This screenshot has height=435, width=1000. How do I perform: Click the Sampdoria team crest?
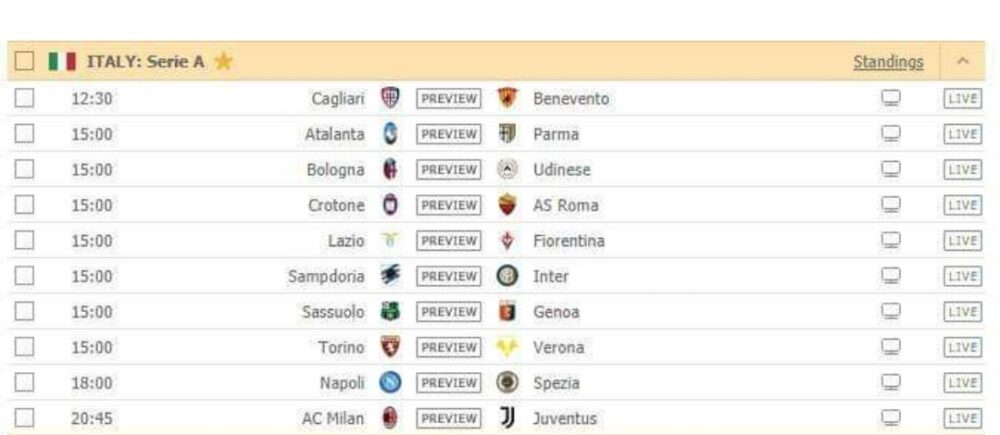click(390, 276)
